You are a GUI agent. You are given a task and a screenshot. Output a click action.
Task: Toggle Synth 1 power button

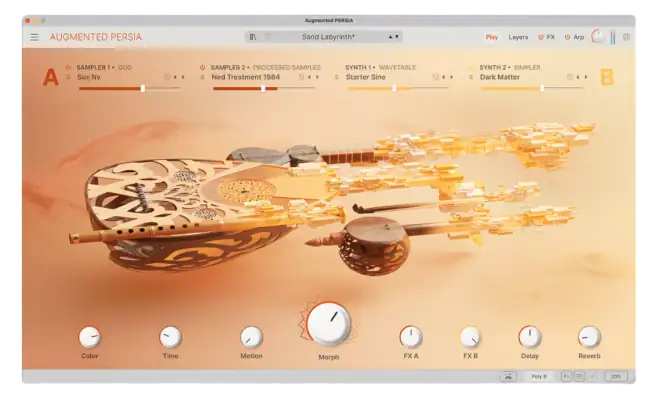337,67
